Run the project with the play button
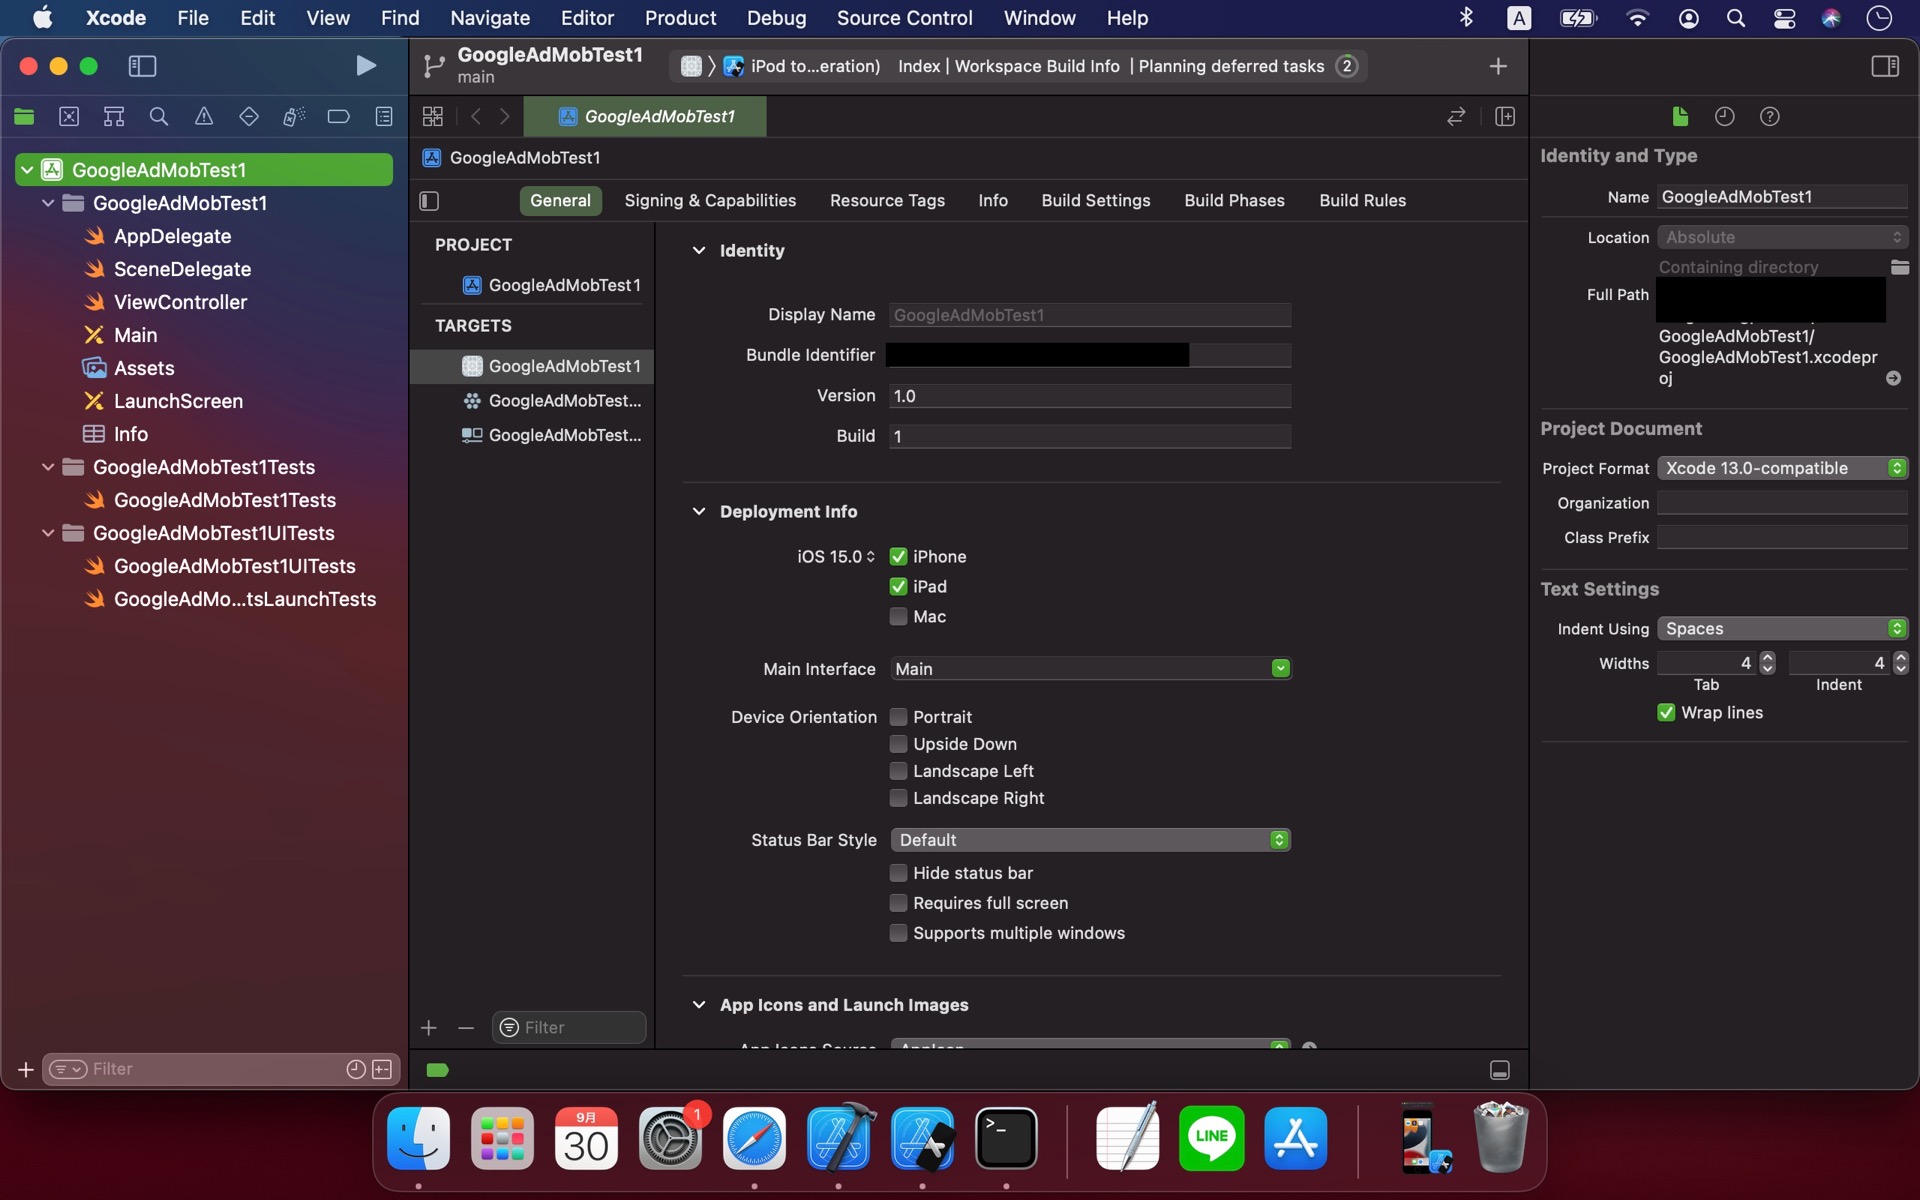 tap(366, 66)
